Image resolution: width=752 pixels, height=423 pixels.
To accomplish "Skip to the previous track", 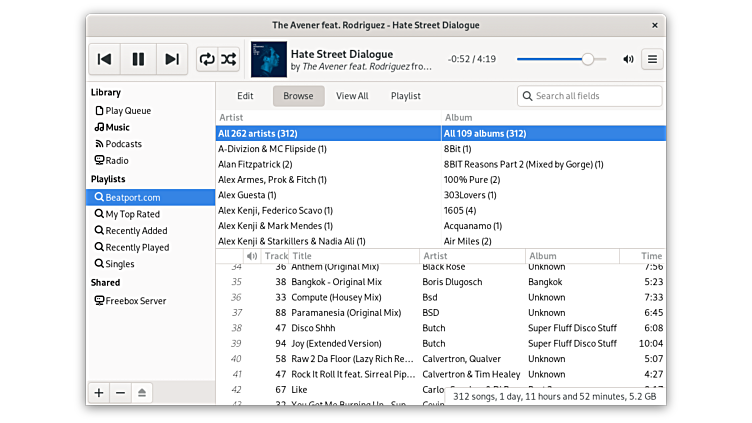I will (x=104, y=59).
